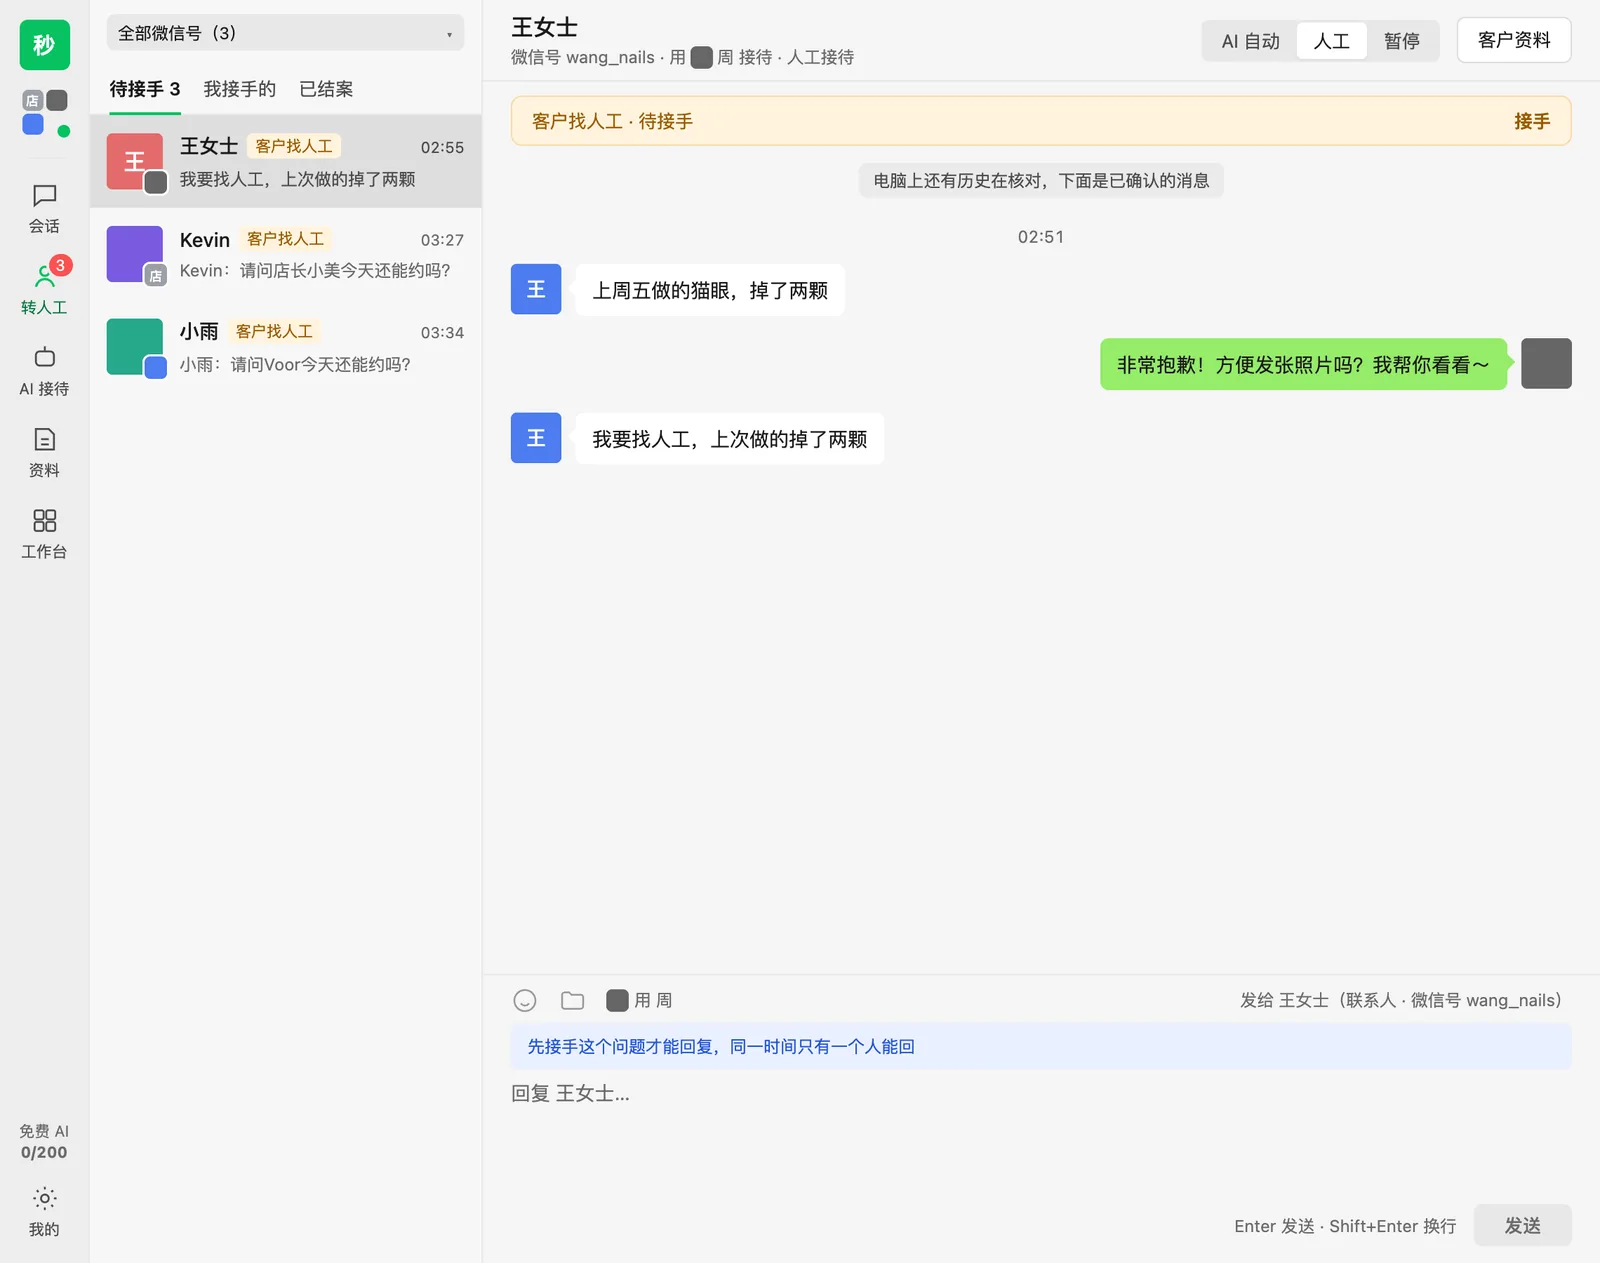Click the 回复 王女士 reply input field

click(x=1040, y=1135)
